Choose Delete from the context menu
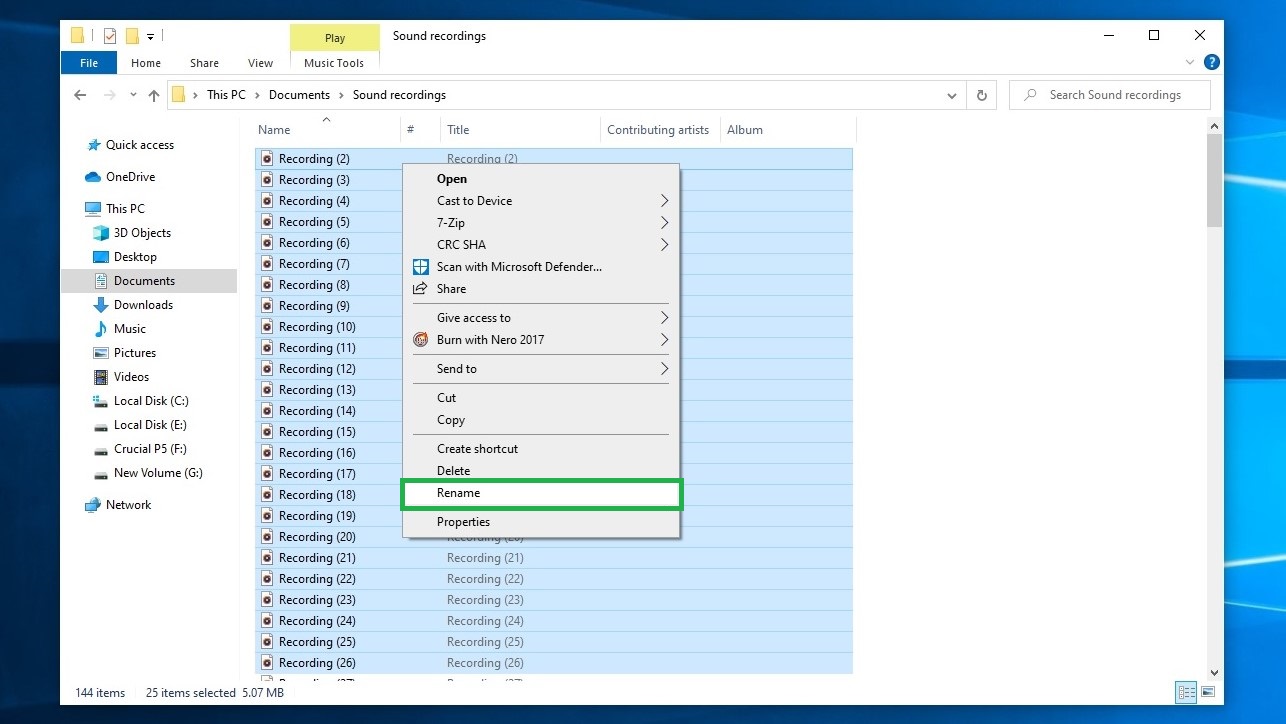The width and height of the screenshot is (1286, 724). coord(541,471)
